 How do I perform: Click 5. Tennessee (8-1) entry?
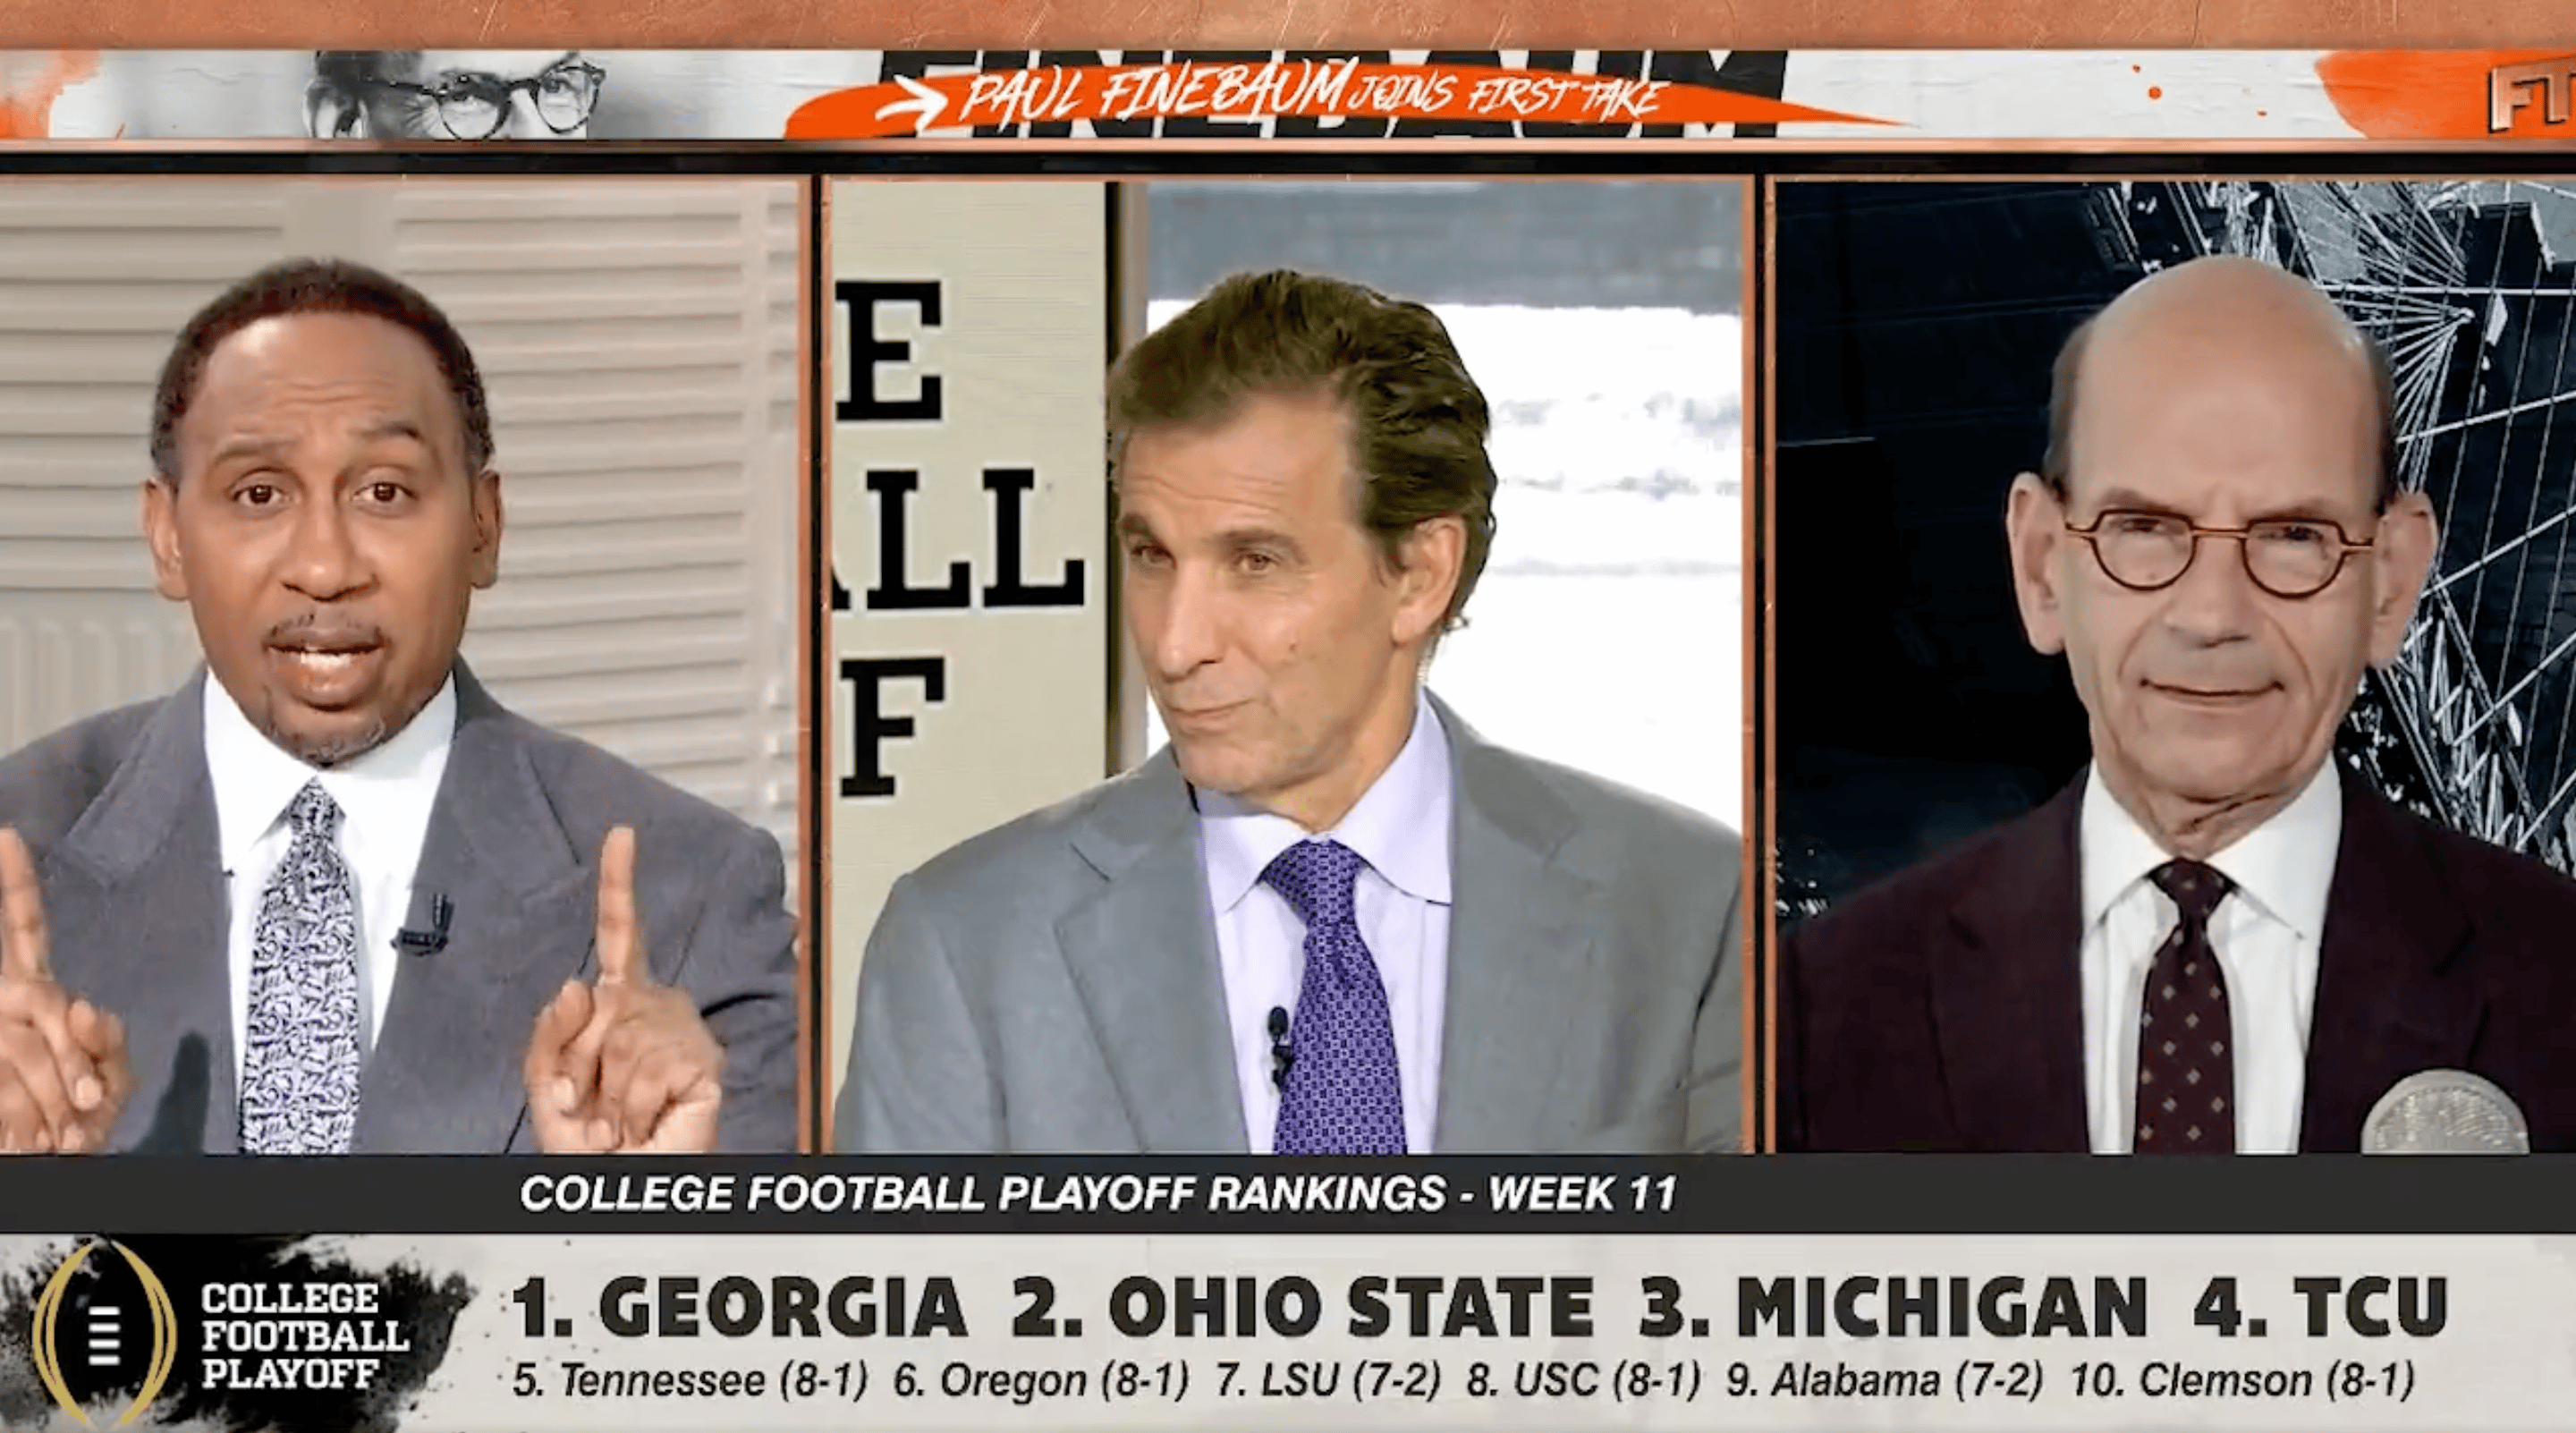pos(690,1381)
